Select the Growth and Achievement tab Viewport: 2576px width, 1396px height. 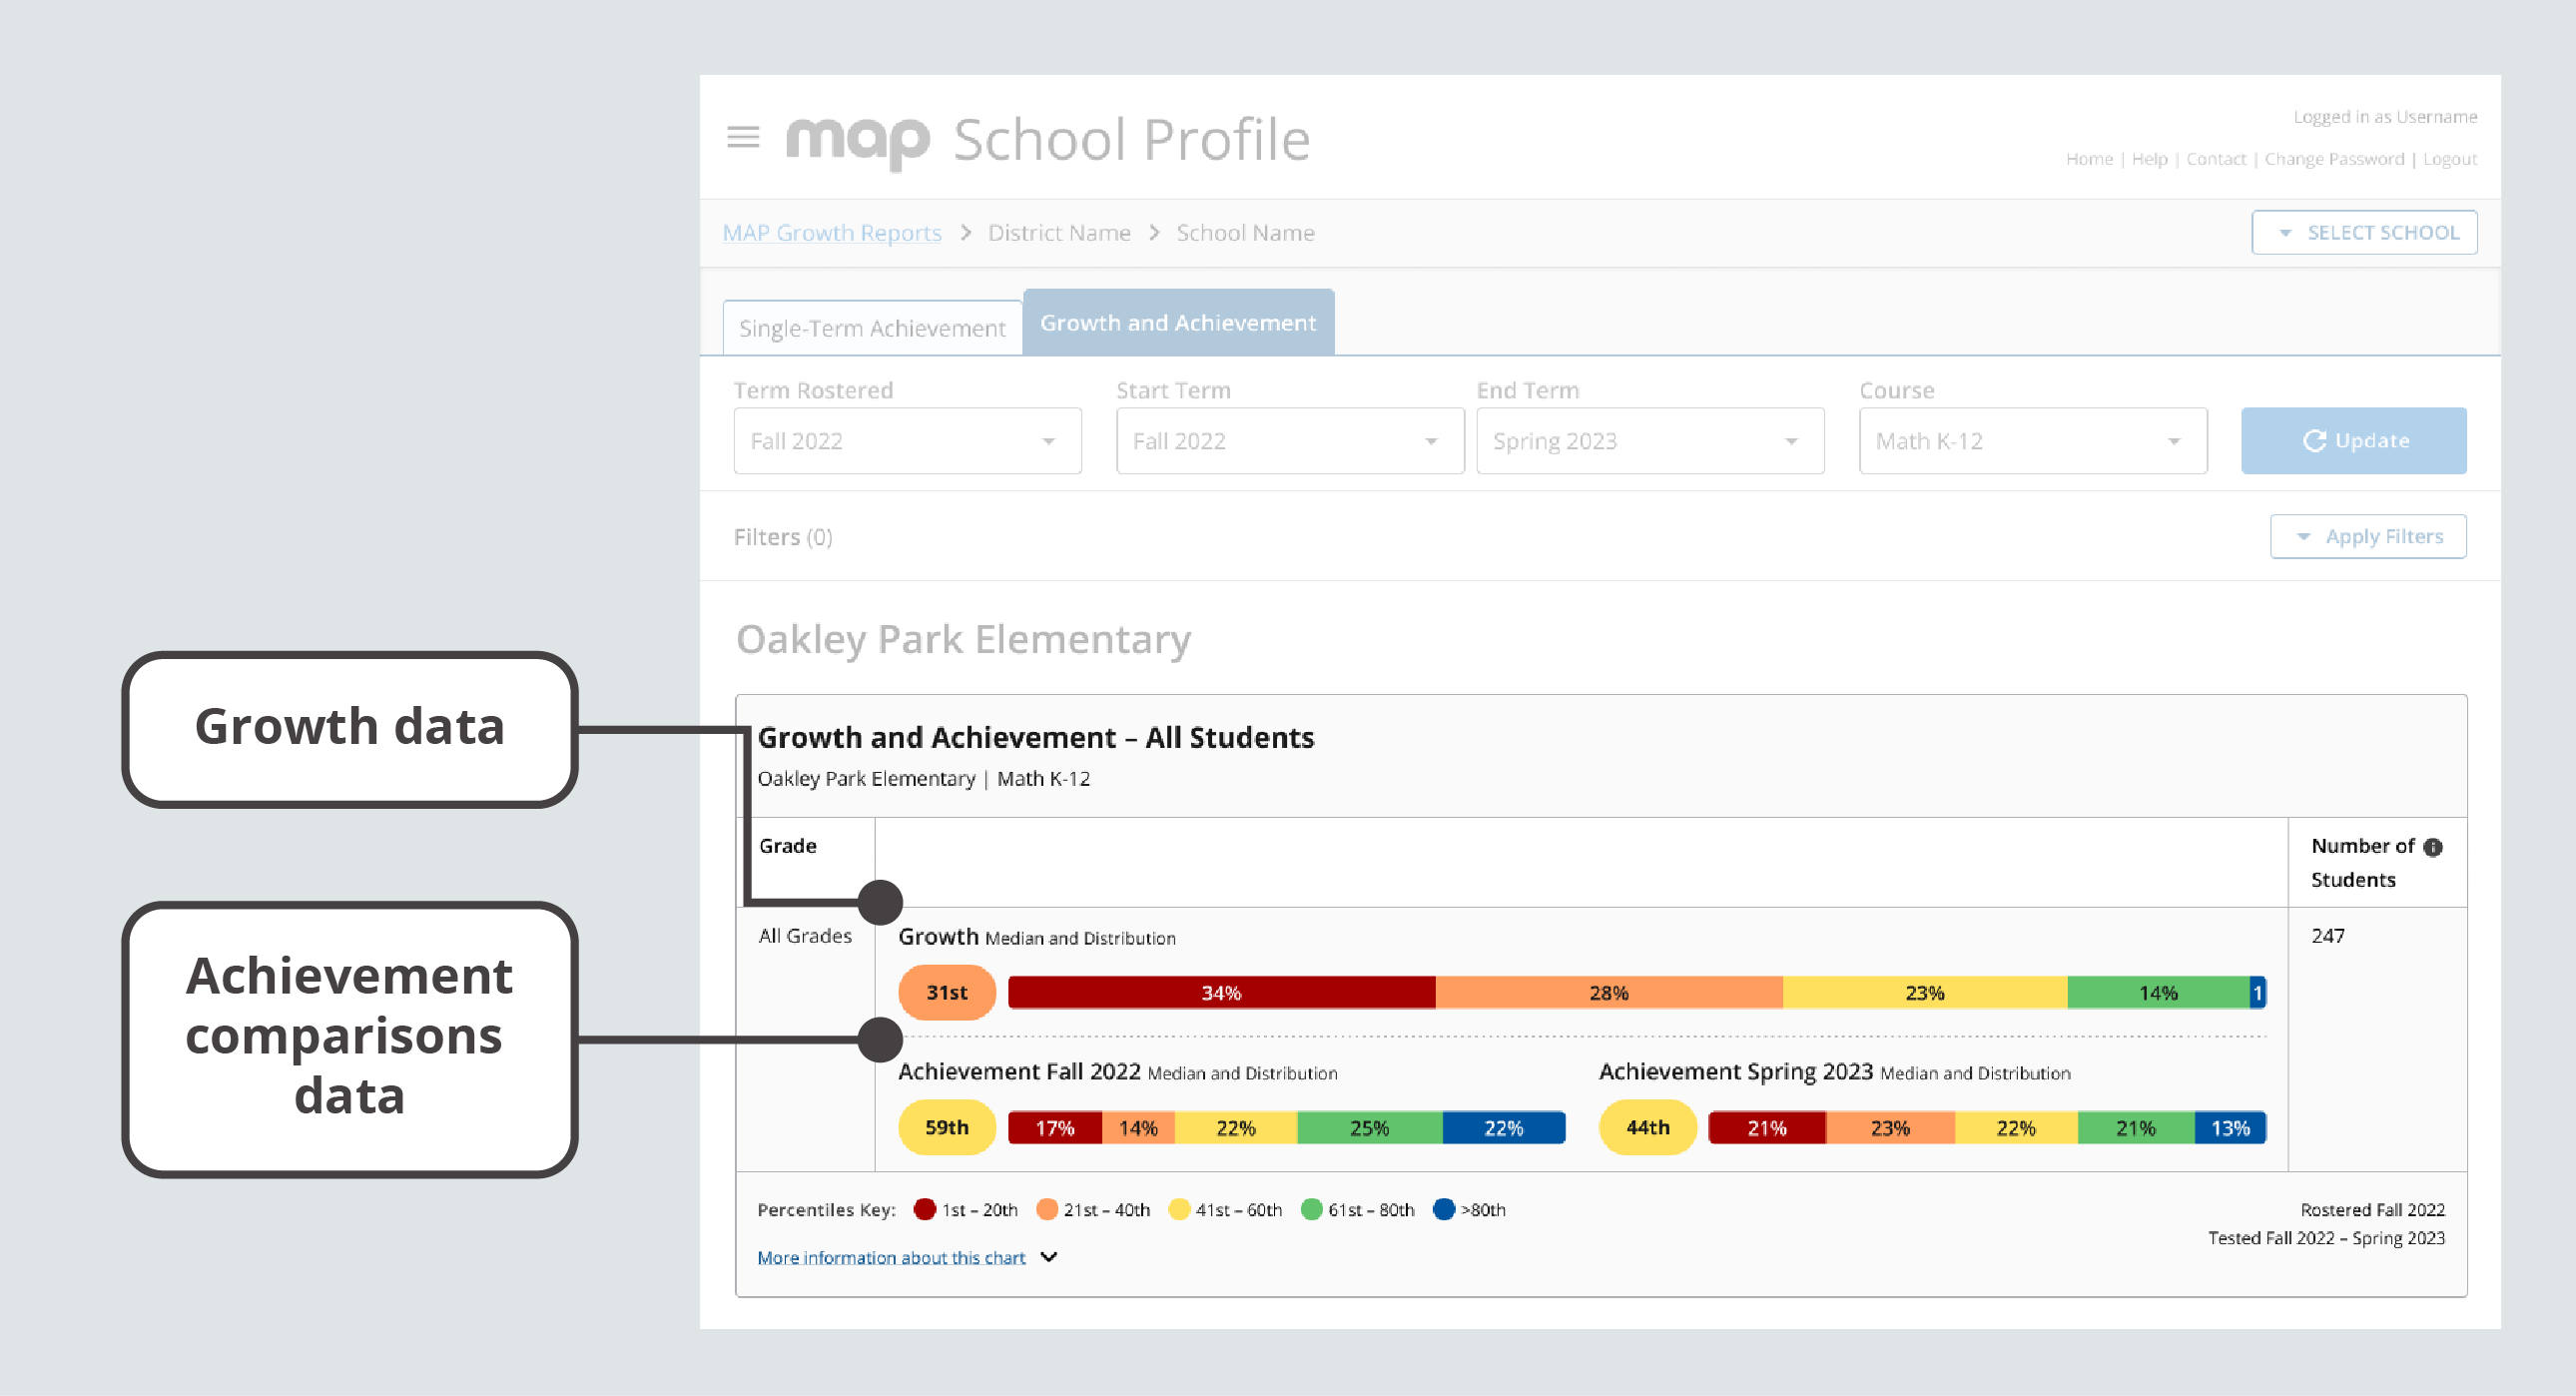[1177, 322]
